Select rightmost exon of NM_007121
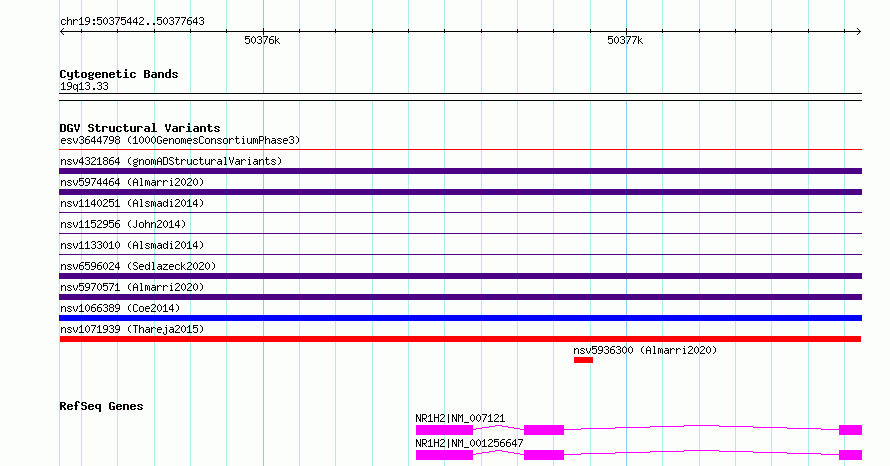Viewport: 890px width, 466px height. click(x=850, y=430)
